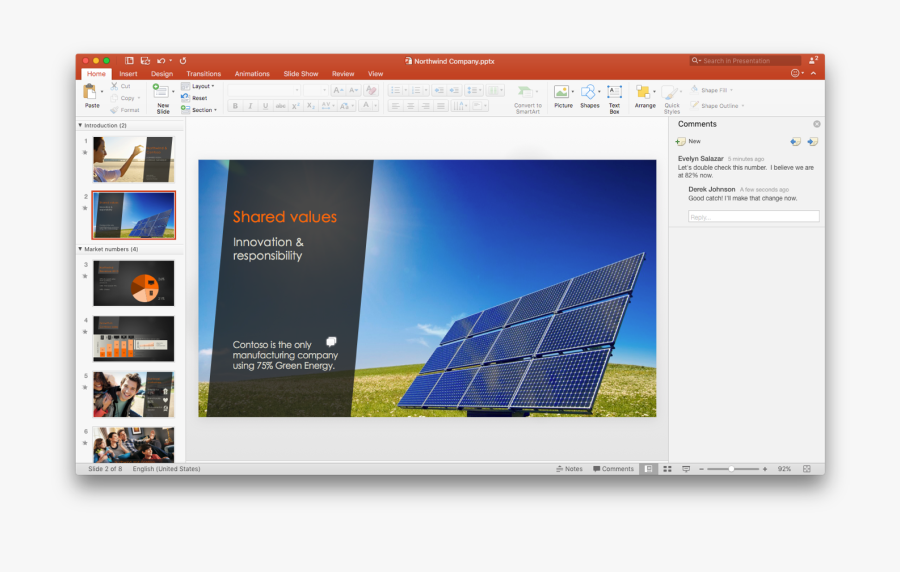Click the Reply field under Derek's comment
The width and height of the screenshot is (900, 572).
753,216
